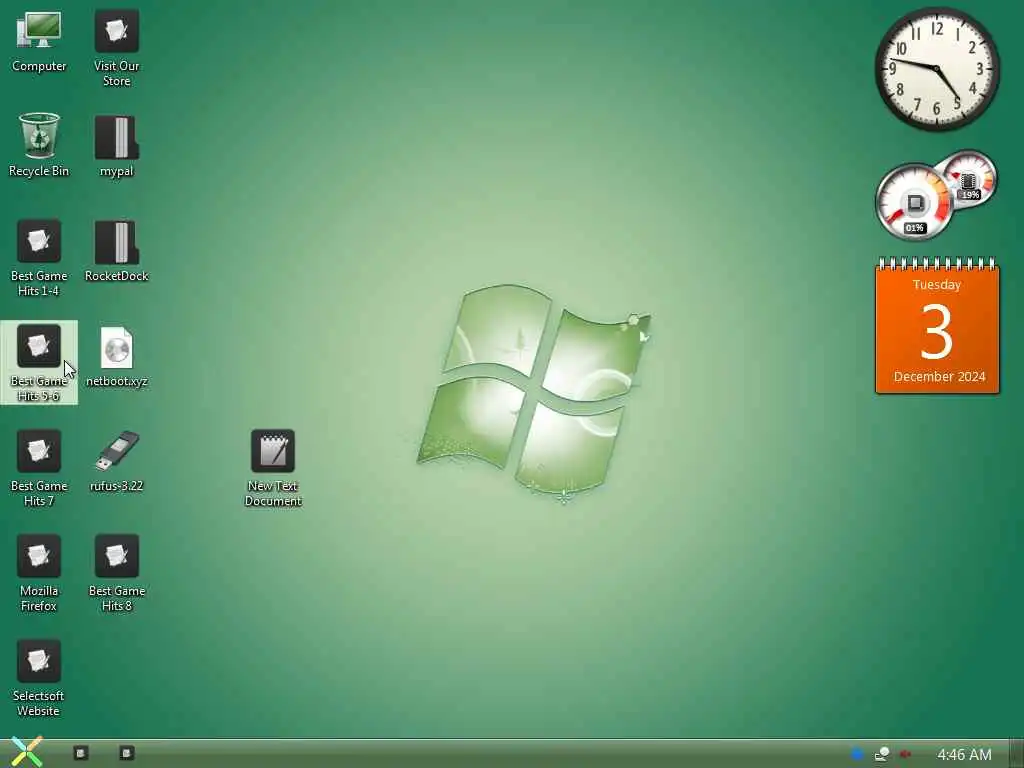Select Best Game Hits 8 shortcut
This screenshot has width=1024, height=768.
point(116,573)
